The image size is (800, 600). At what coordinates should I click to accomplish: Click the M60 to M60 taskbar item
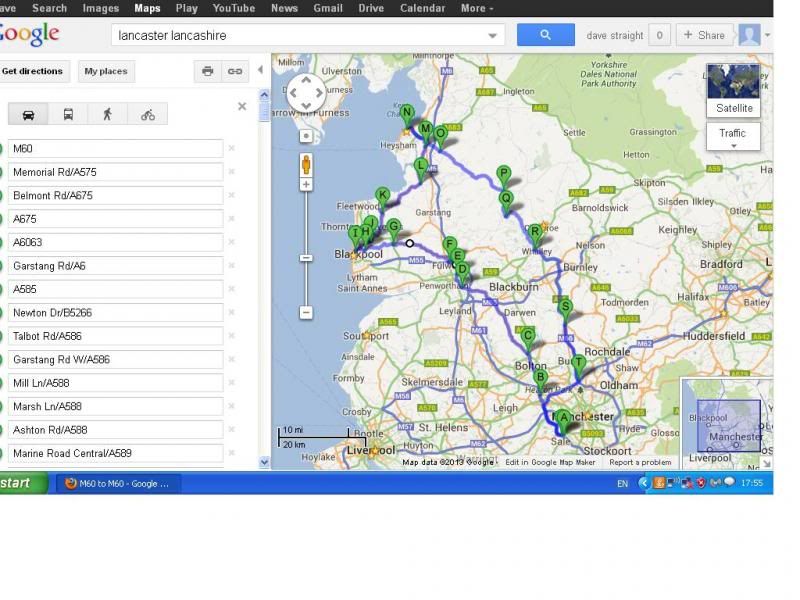(x=118, y=483)
